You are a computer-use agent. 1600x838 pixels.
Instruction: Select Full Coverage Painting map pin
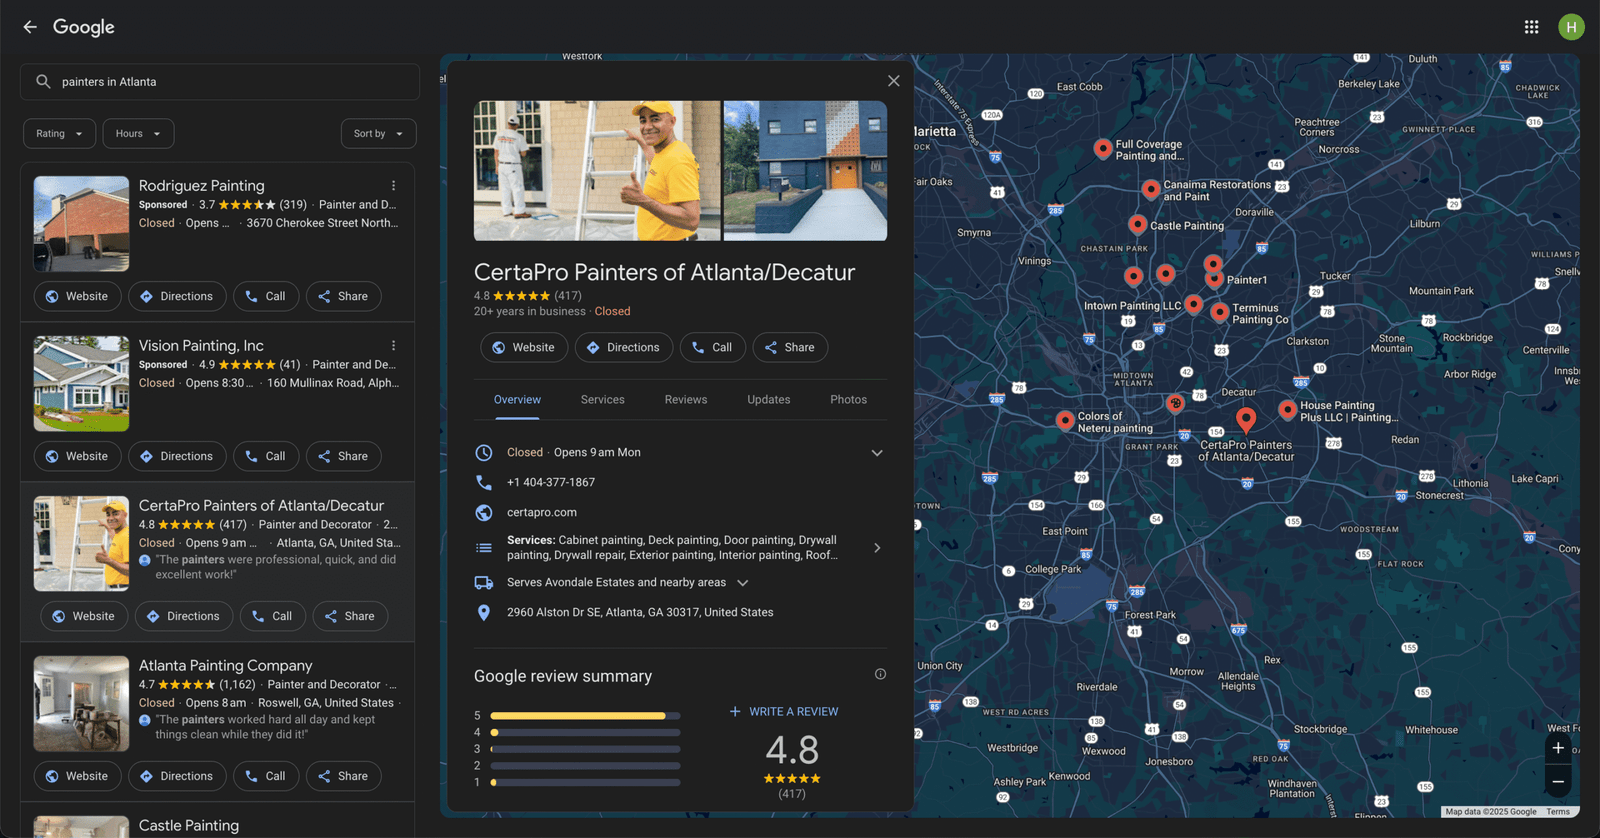[x=1102, y=149]
